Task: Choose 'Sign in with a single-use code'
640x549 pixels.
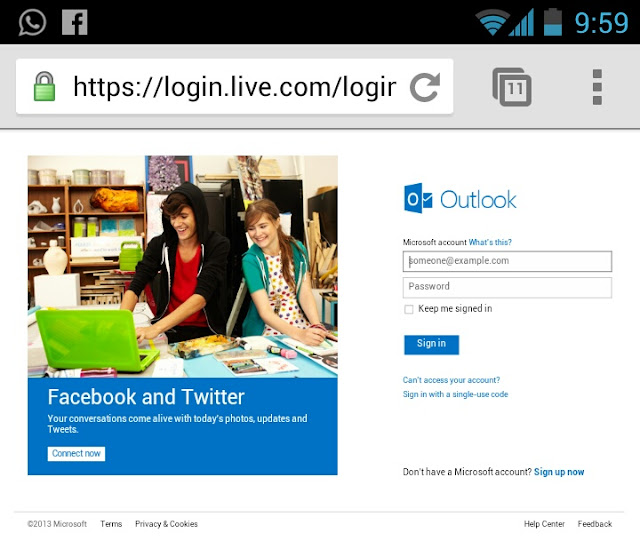Action: point(456,394)
